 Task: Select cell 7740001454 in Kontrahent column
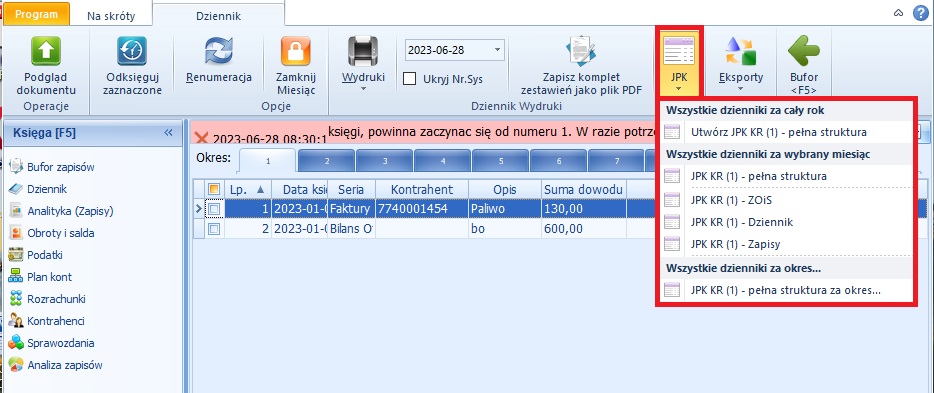tap(422, 209)
